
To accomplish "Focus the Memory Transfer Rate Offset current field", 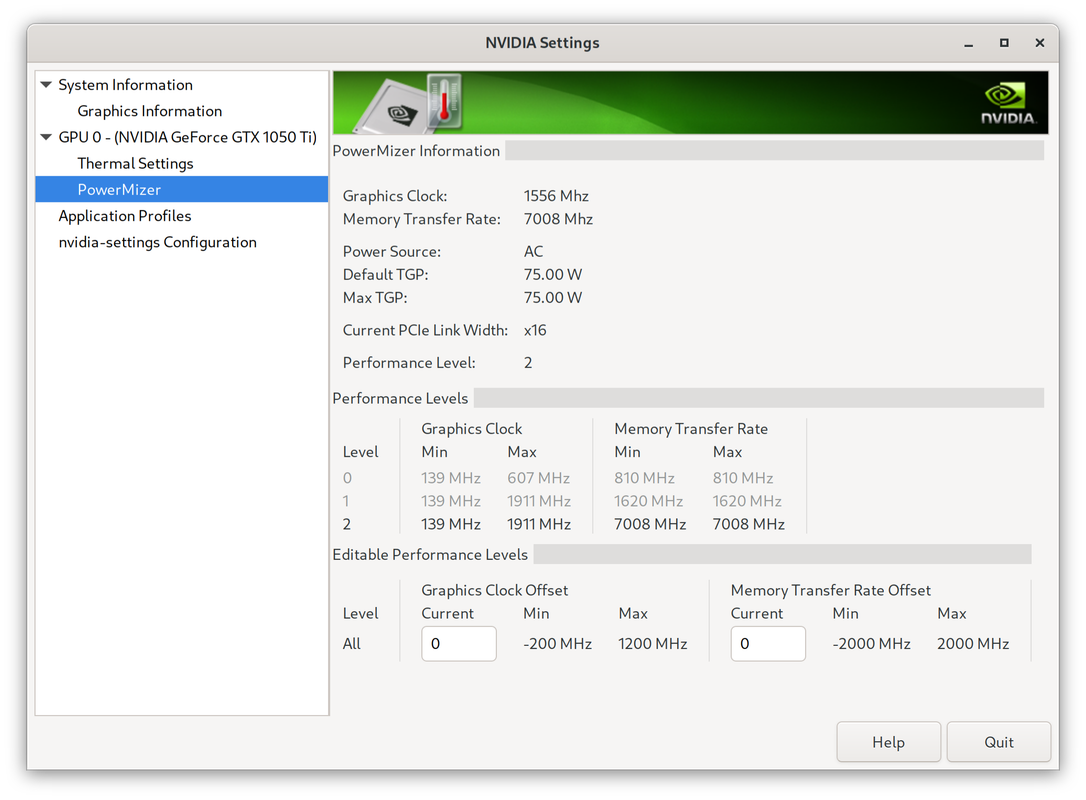I will click(767, 643).
